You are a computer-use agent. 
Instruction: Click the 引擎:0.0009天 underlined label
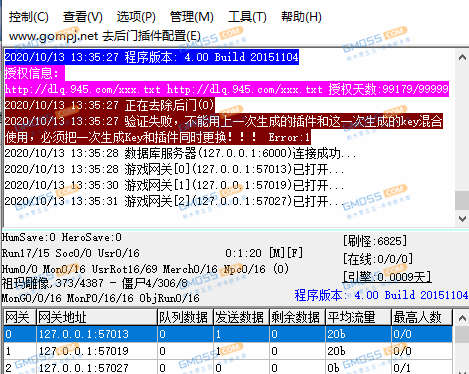coord(387,277)
